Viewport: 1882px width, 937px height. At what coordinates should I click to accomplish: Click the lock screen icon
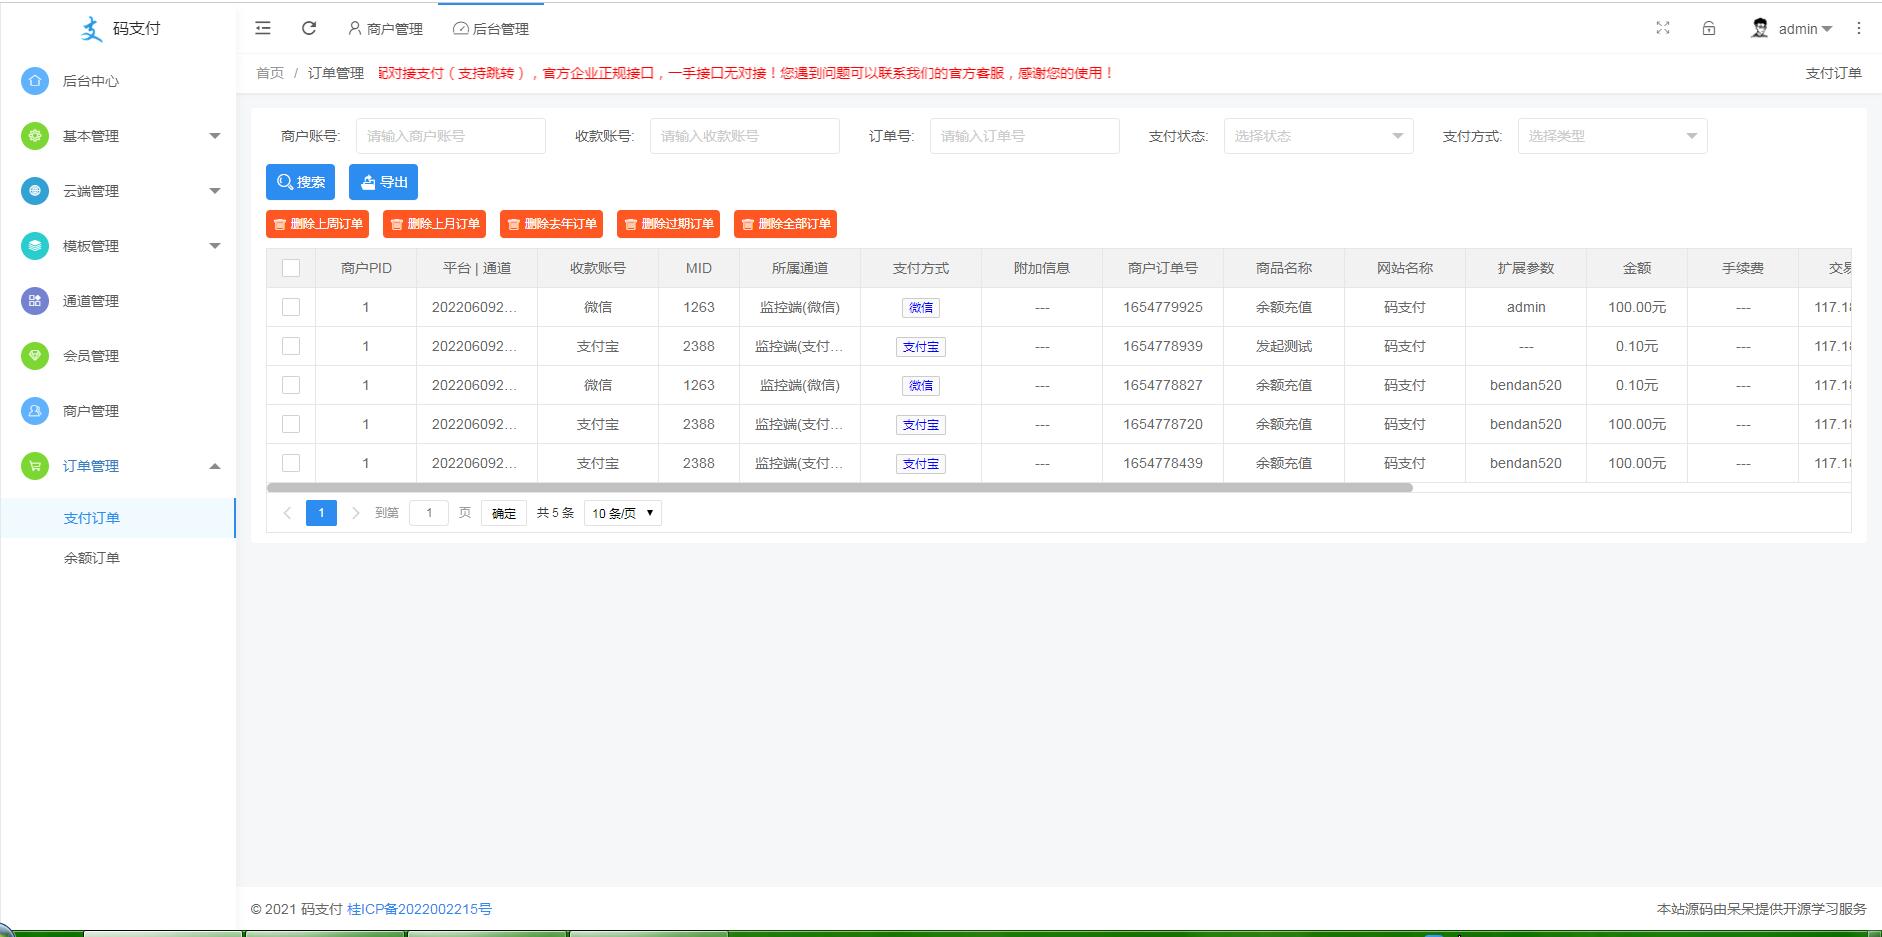(1708, 28)
